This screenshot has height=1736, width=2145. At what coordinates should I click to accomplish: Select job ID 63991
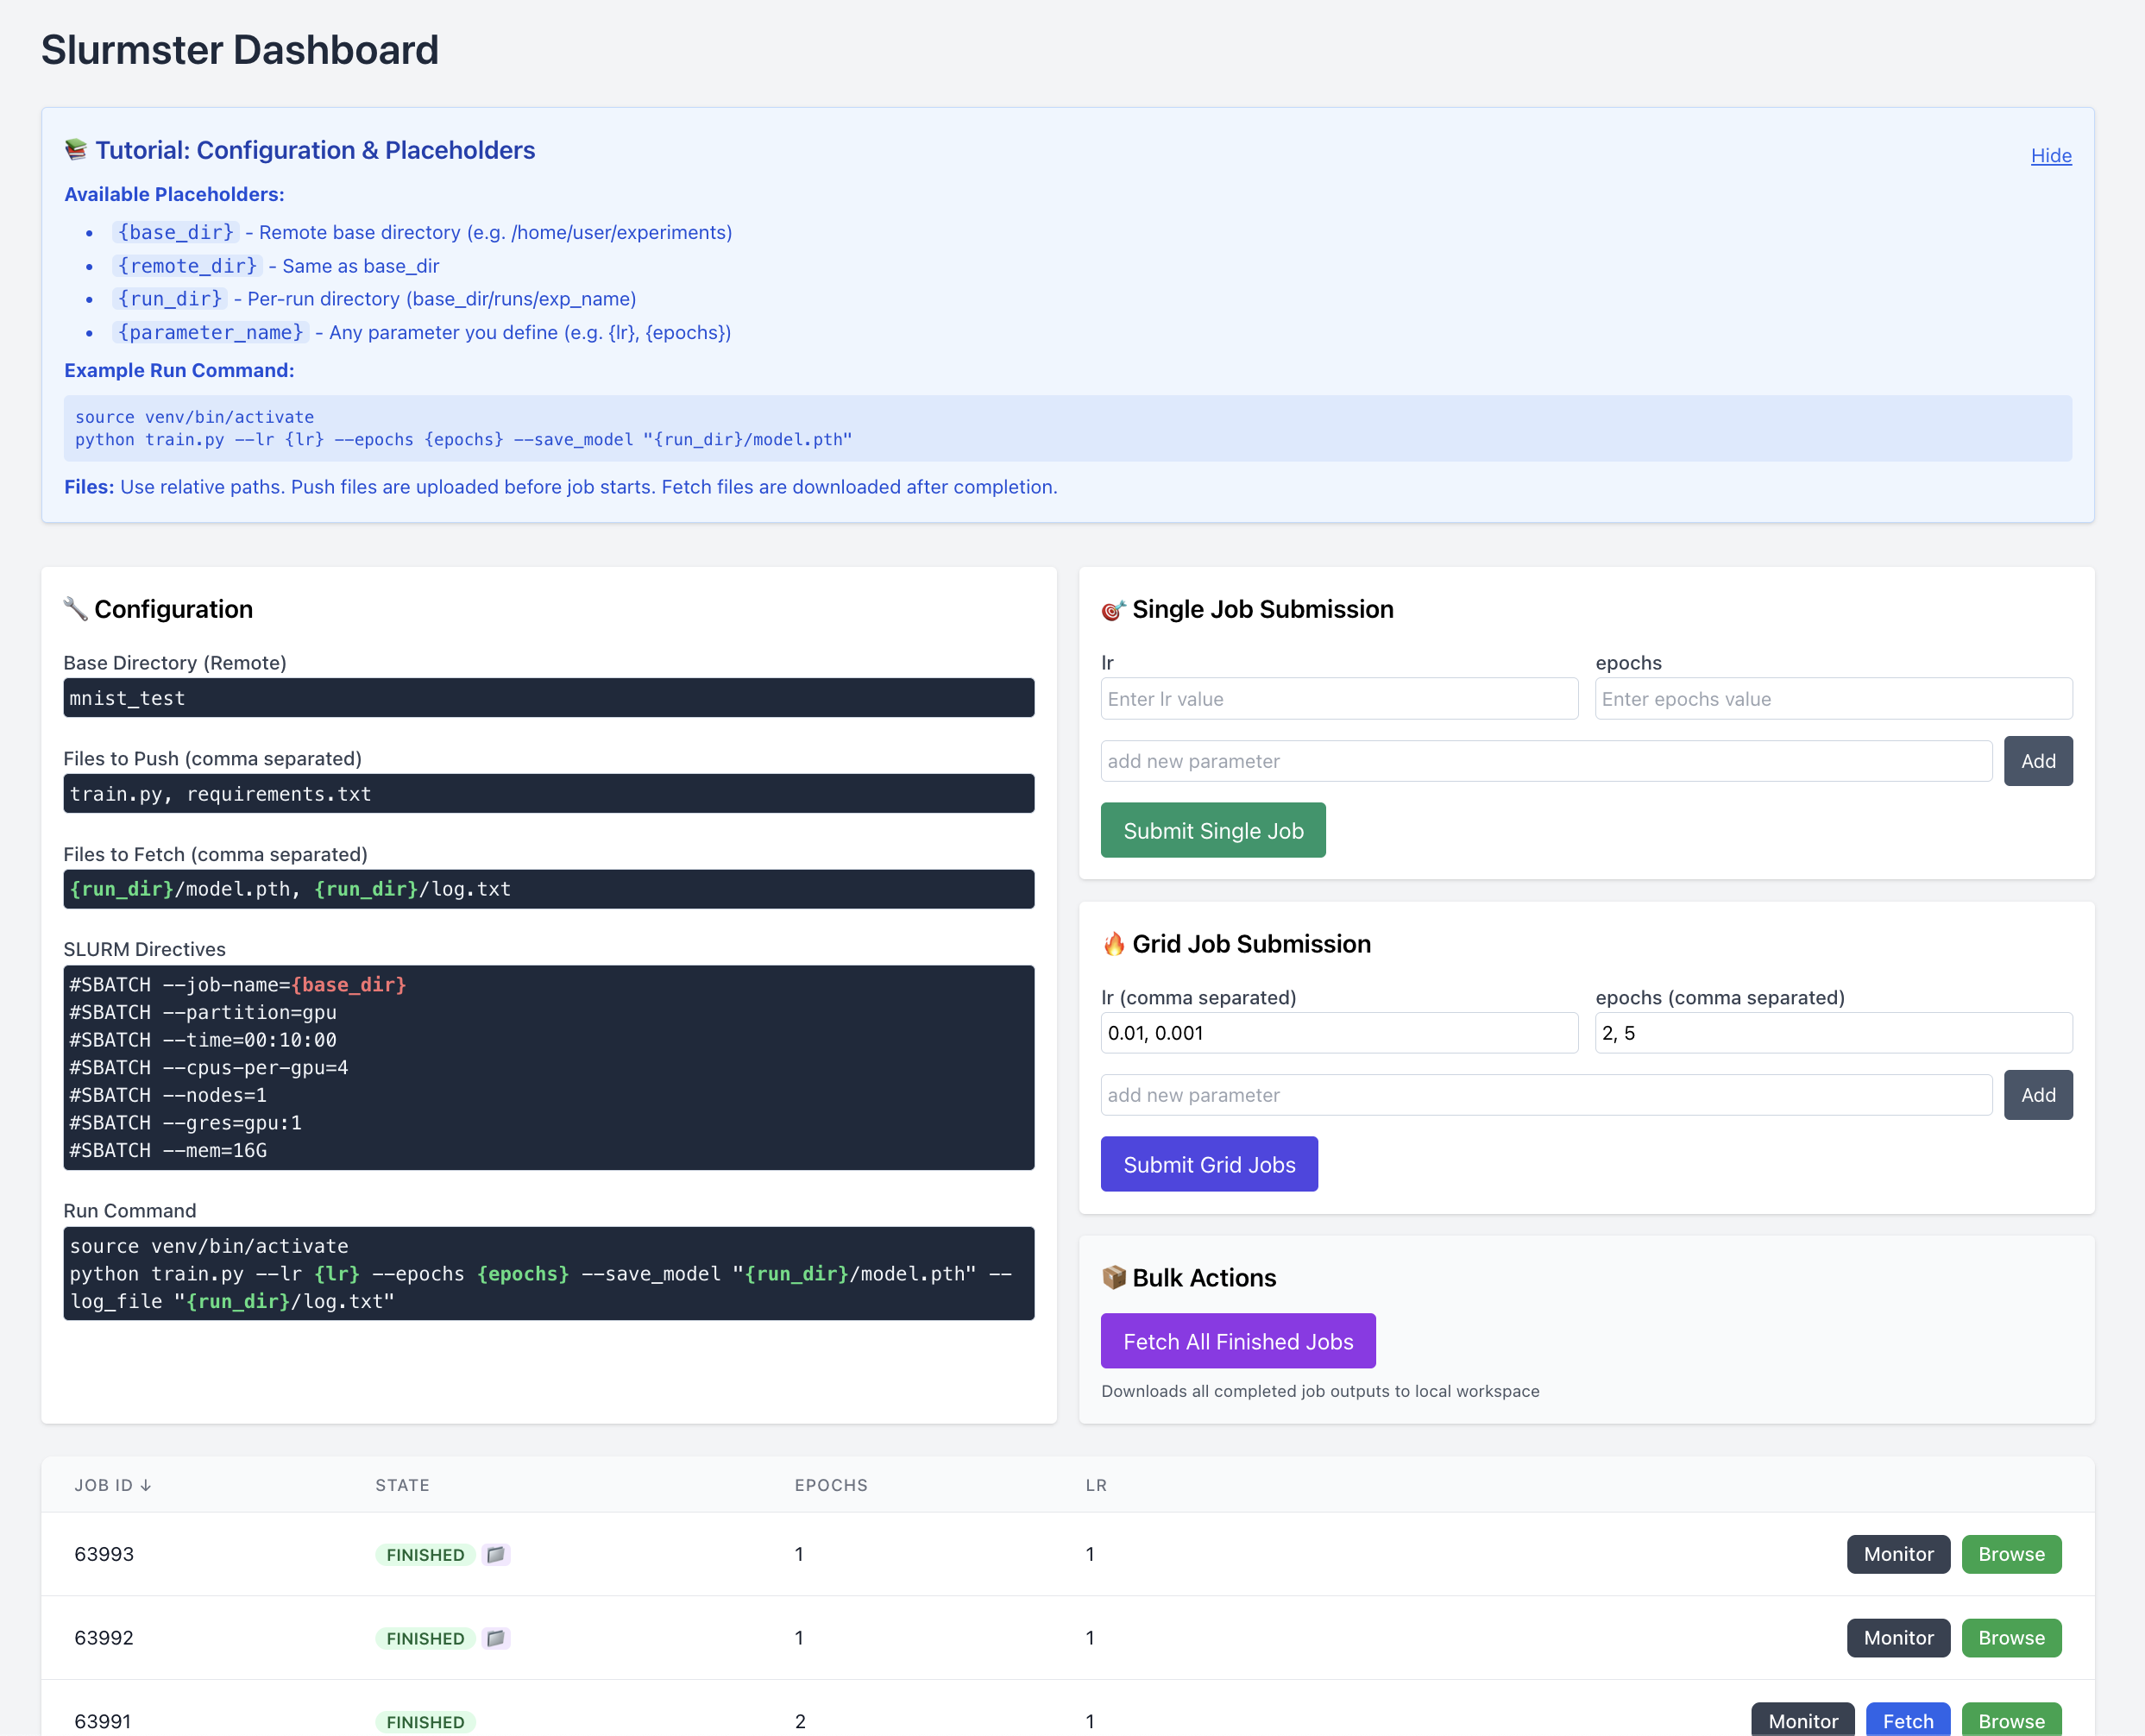tap(104, 1721)
